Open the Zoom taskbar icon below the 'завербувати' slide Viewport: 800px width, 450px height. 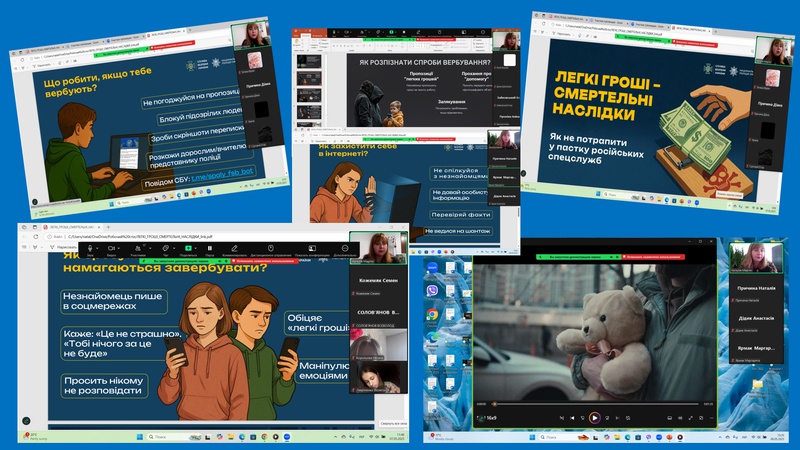coord(287,437)
